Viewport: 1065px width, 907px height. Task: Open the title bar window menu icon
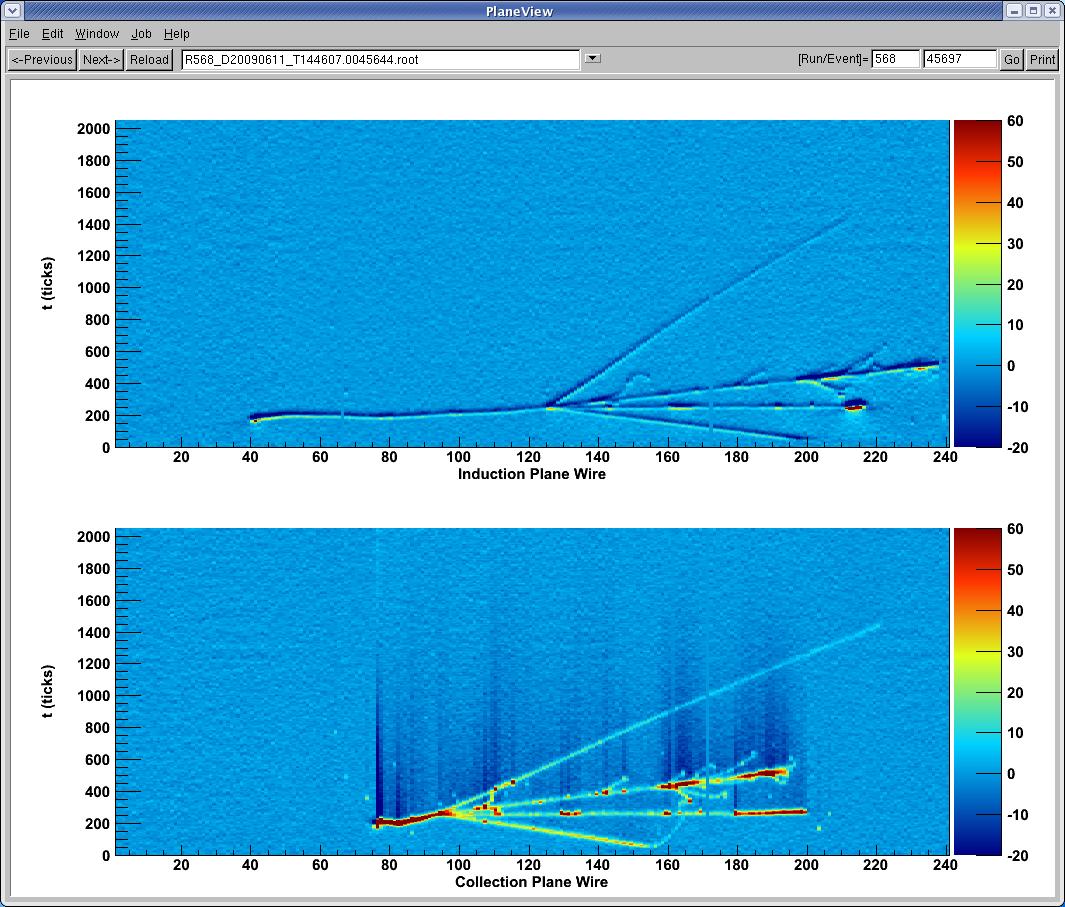click(x=10, y=11)
